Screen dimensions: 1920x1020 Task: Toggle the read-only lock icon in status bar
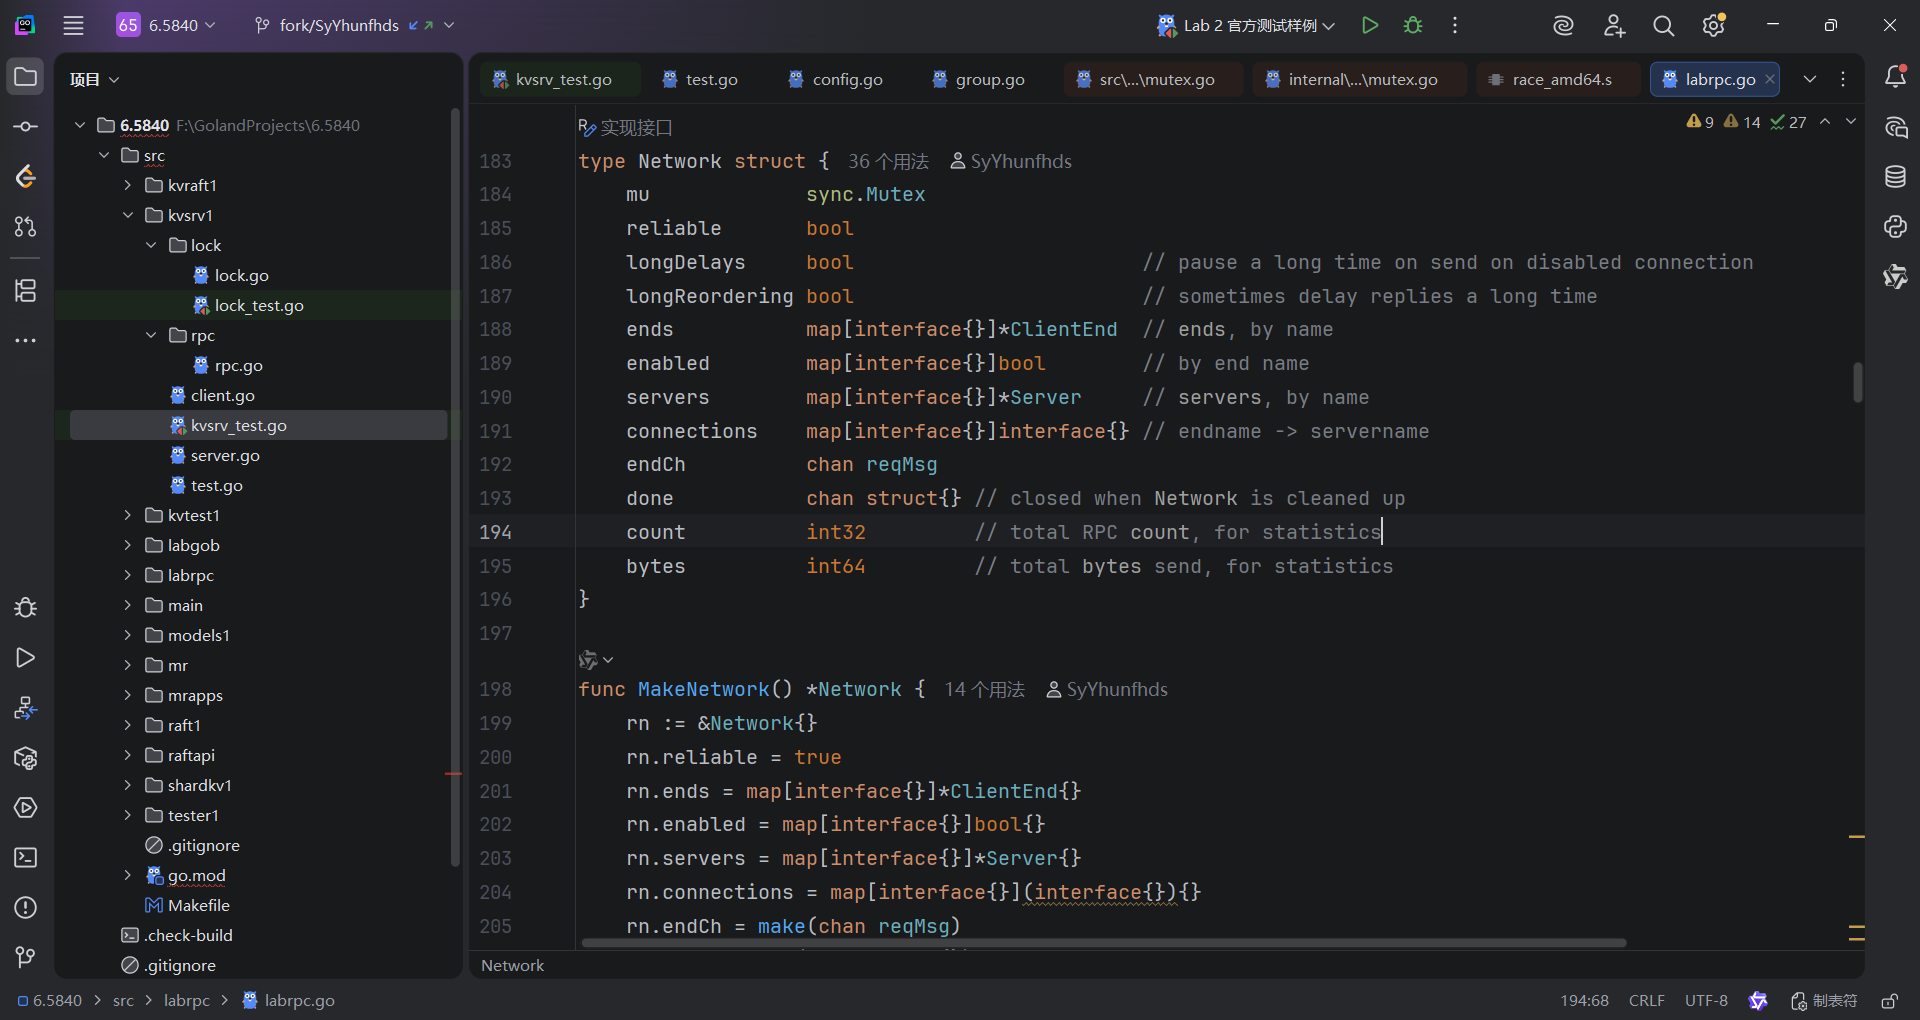click(1889, 1001)
